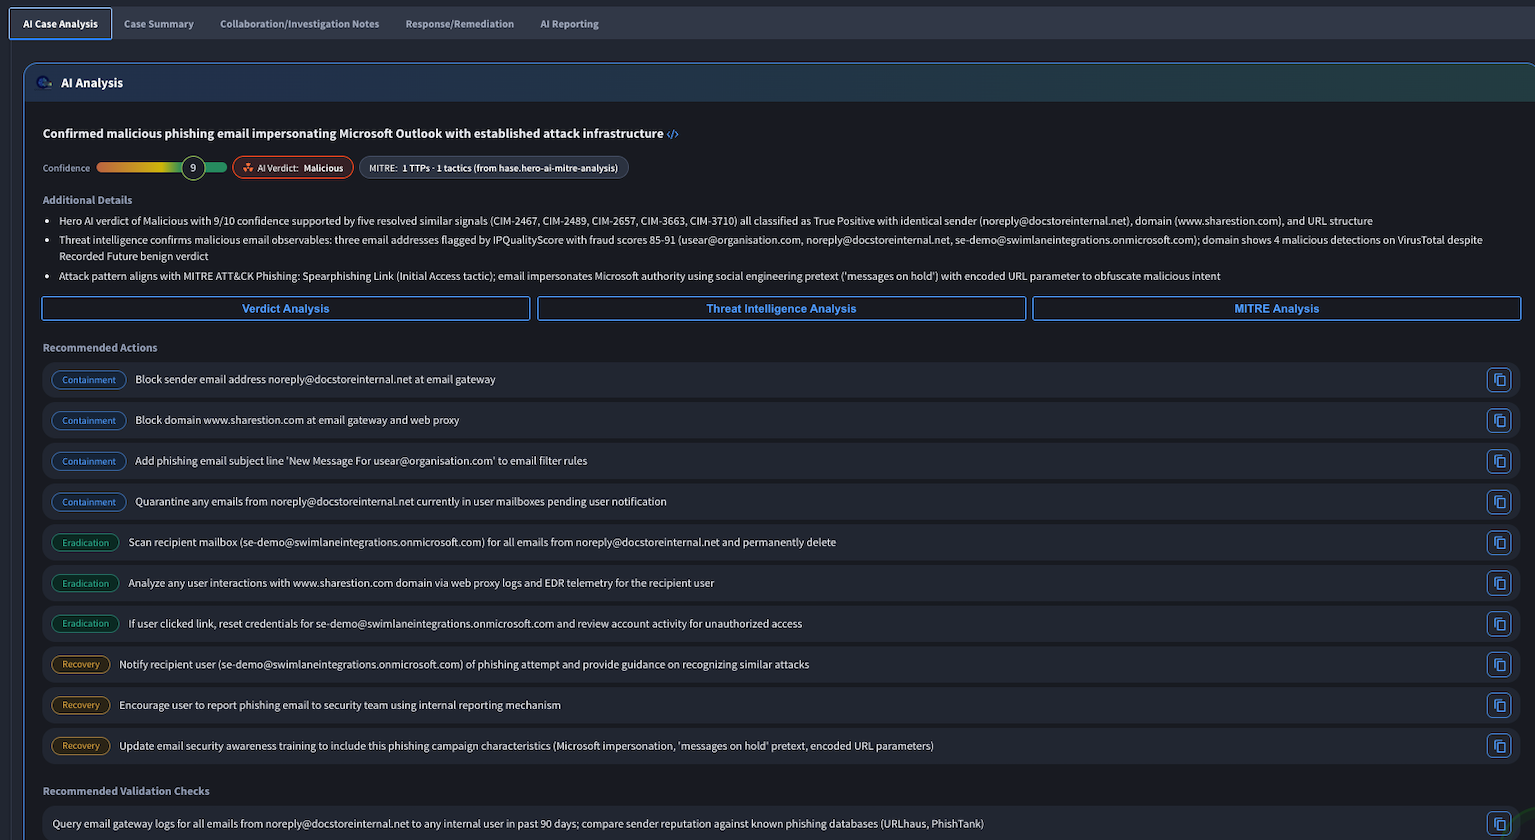Open the Collaboration/Investigation Notes tab
Image resolution: width=1535 pixels, height=840 pixels.
click(x=299, y=23)
